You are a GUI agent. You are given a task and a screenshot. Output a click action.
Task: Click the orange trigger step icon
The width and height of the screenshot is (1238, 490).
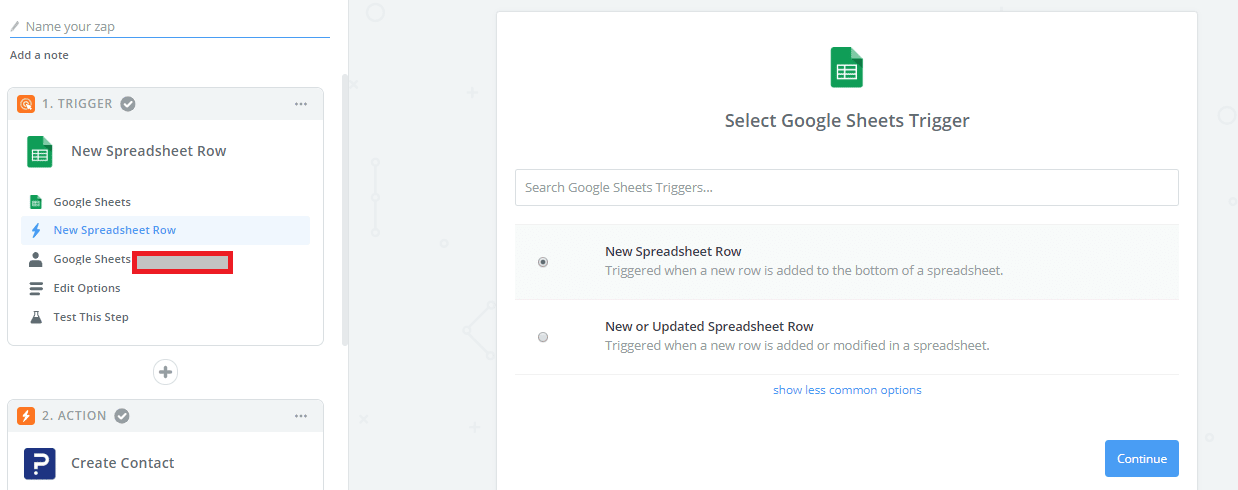(26, 104)
